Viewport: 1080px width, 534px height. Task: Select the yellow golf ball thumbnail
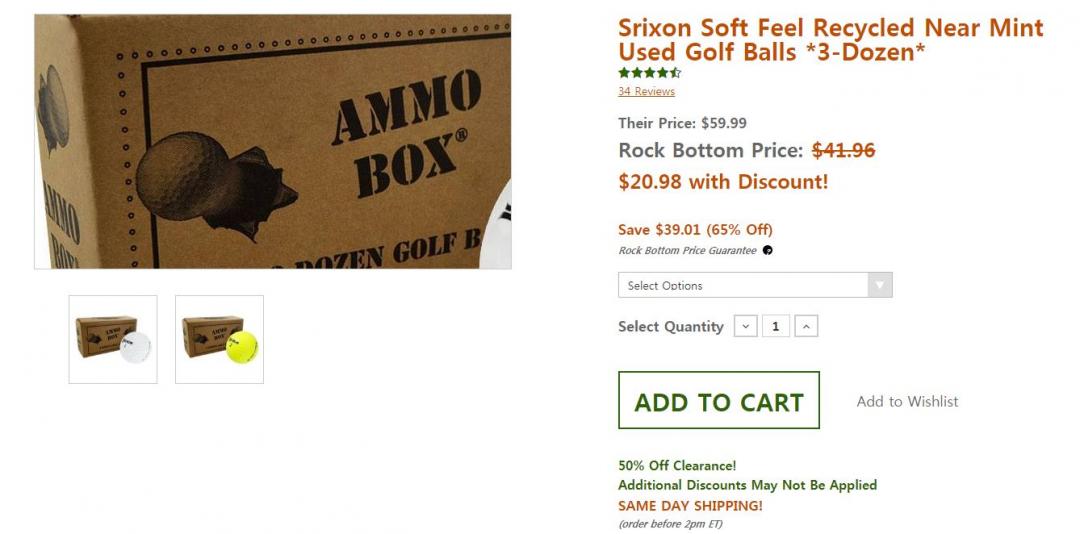click(219, 339)
